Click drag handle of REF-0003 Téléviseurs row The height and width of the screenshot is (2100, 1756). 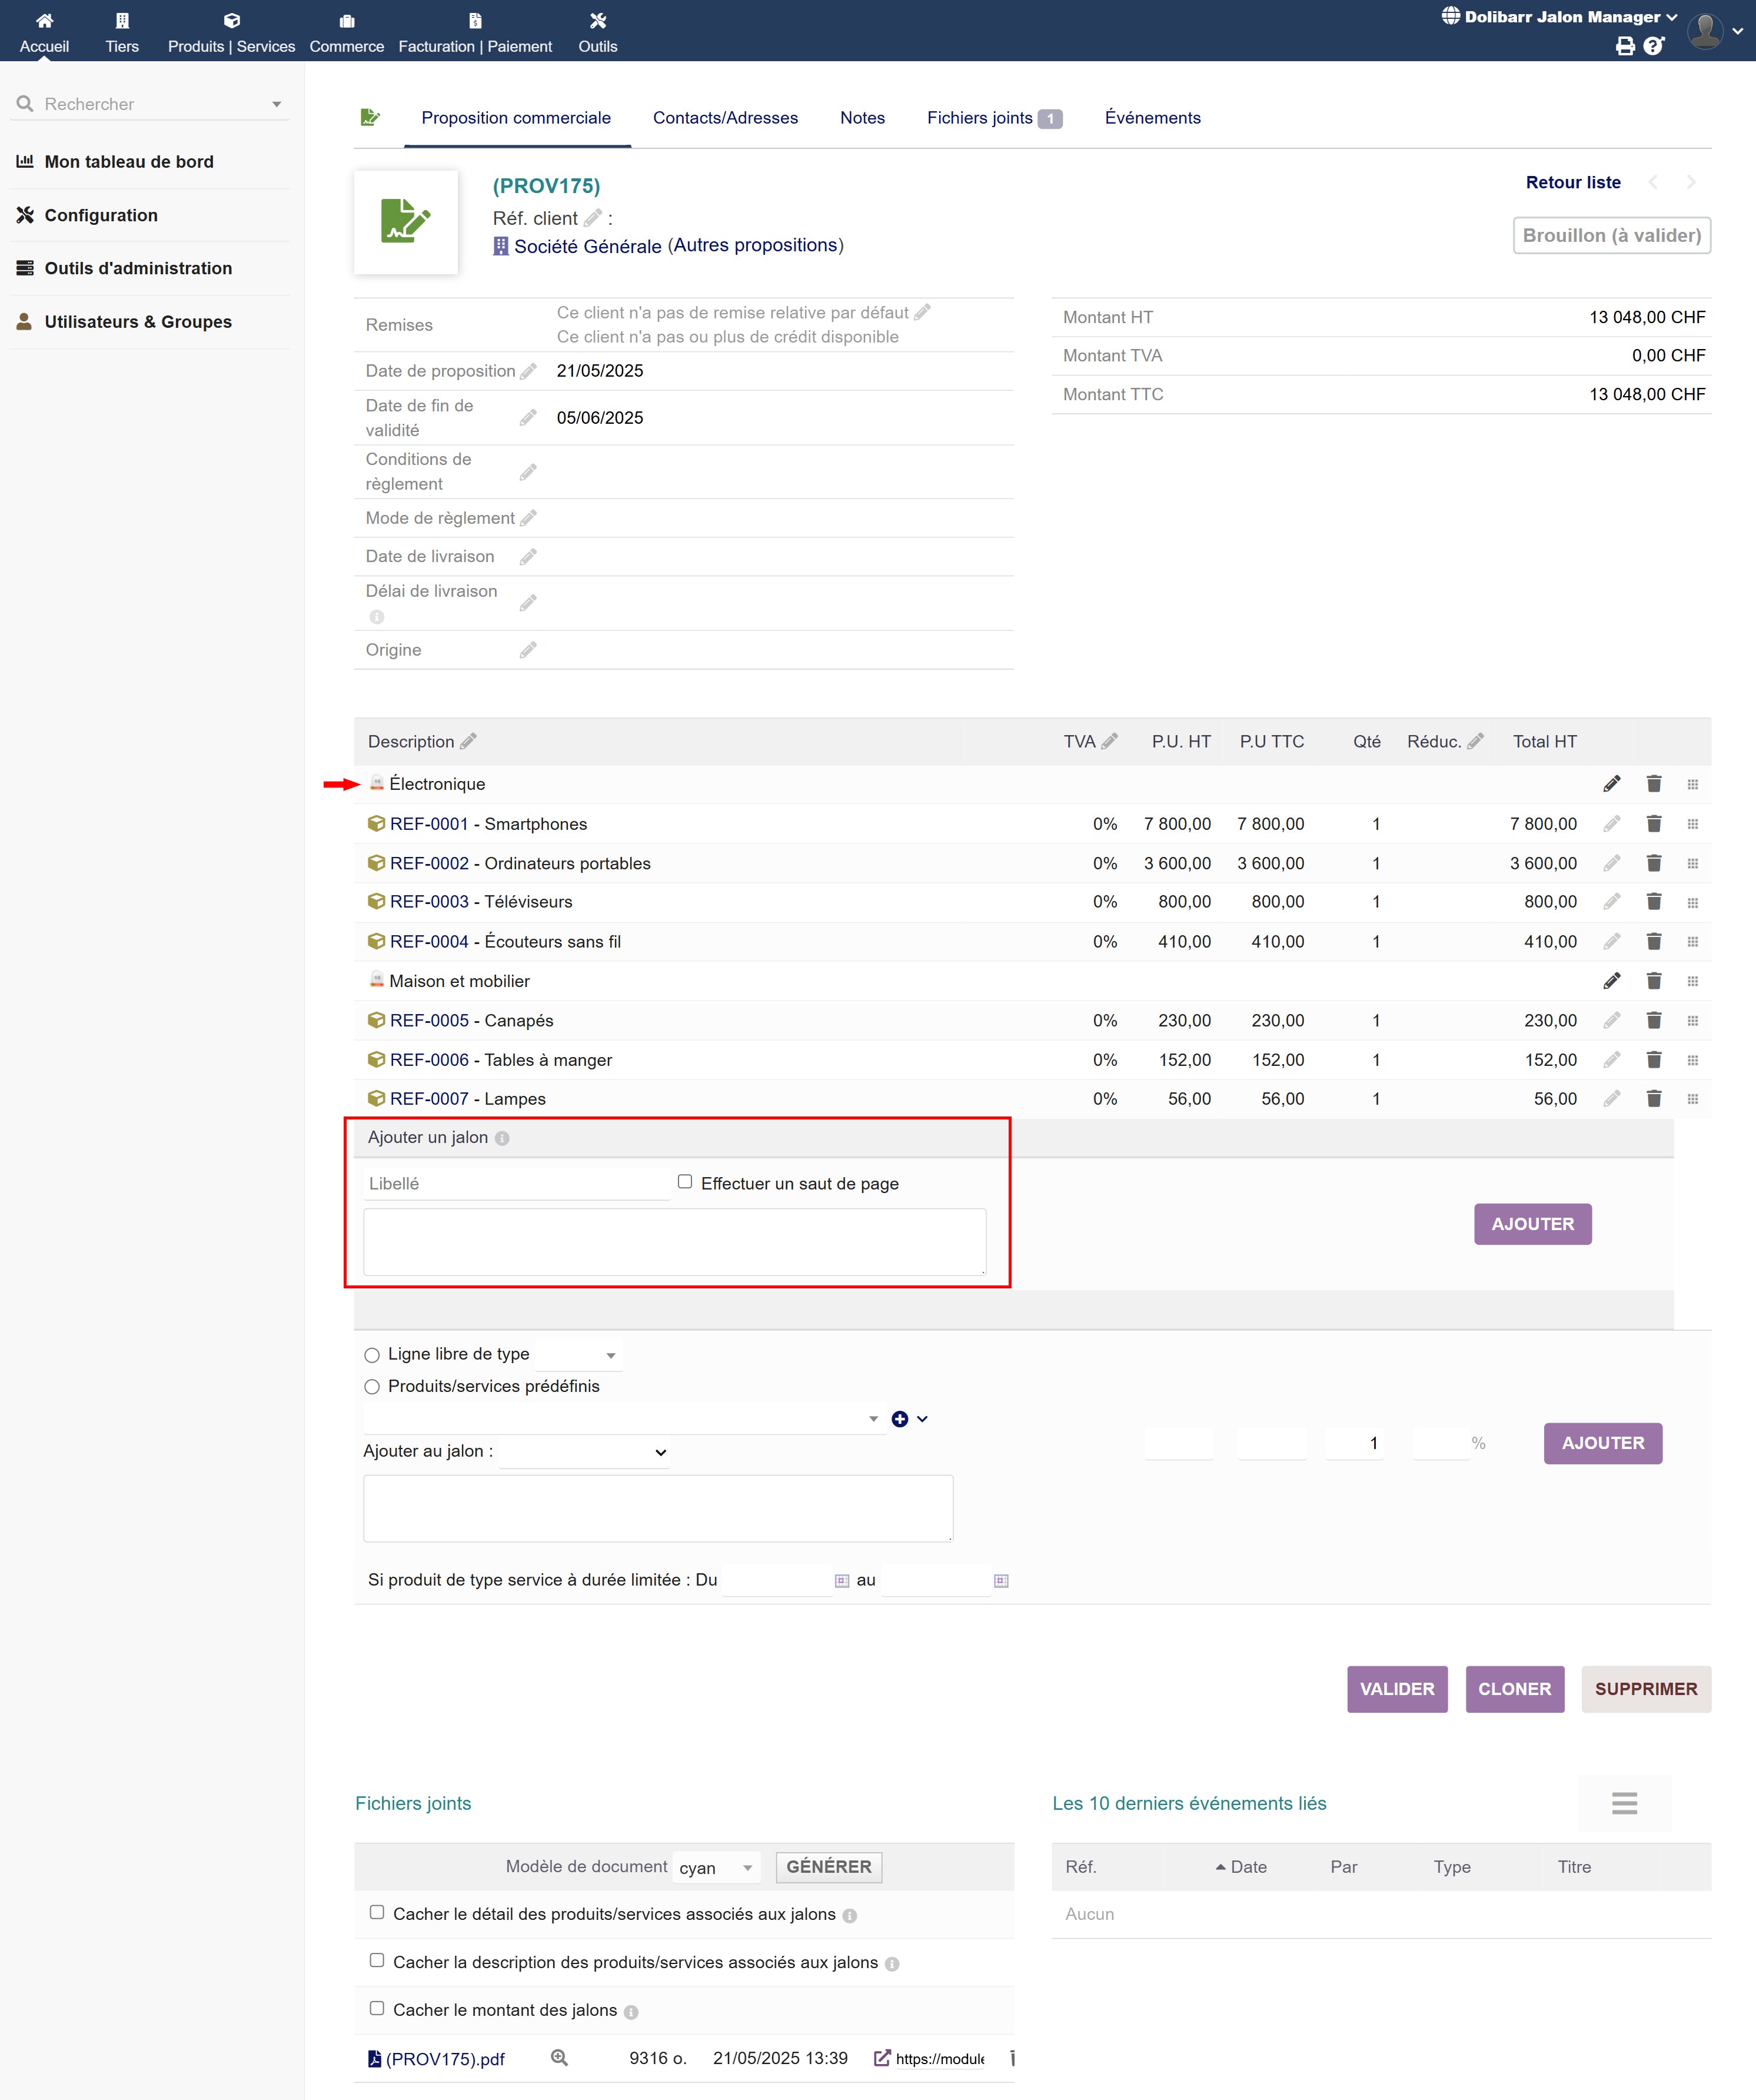point(1692,903)
